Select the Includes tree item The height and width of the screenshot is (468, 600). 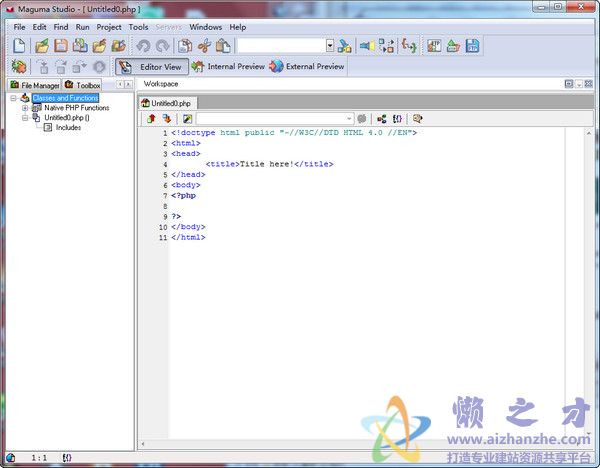68,127
